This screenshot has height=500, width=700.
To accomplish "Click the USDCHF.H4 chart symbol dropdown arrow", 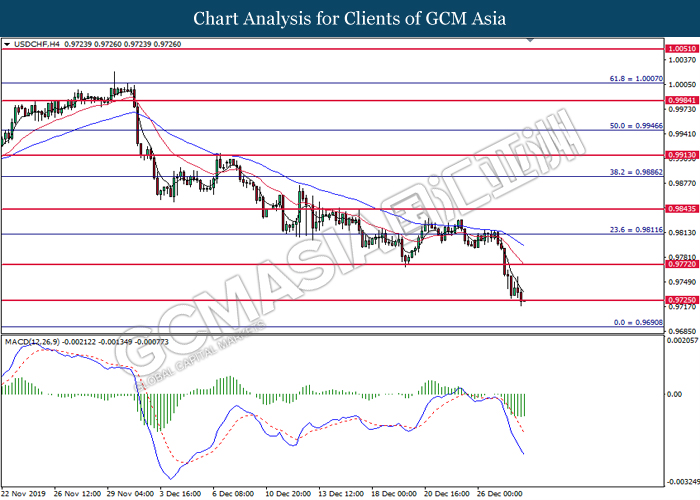I will 7,45.
